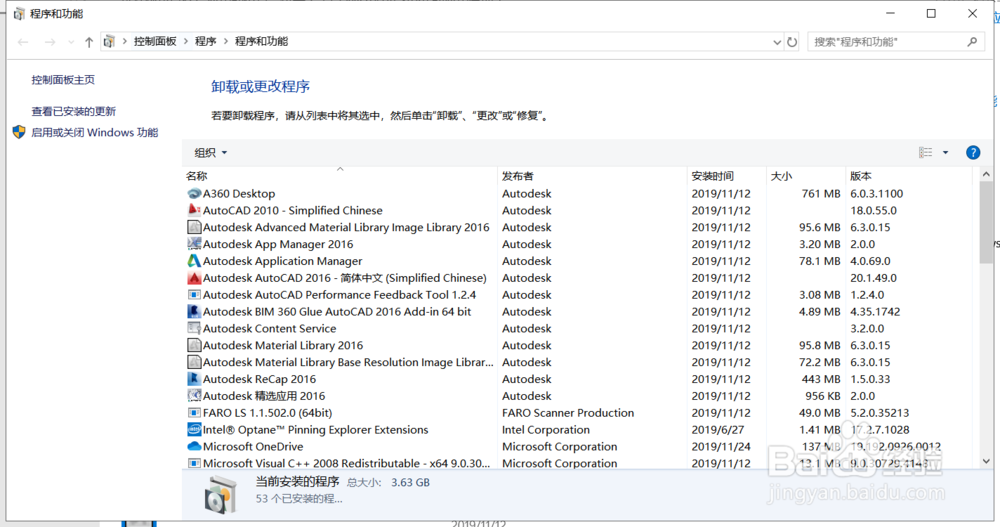Click the search magnifier icon

[972, 42]
